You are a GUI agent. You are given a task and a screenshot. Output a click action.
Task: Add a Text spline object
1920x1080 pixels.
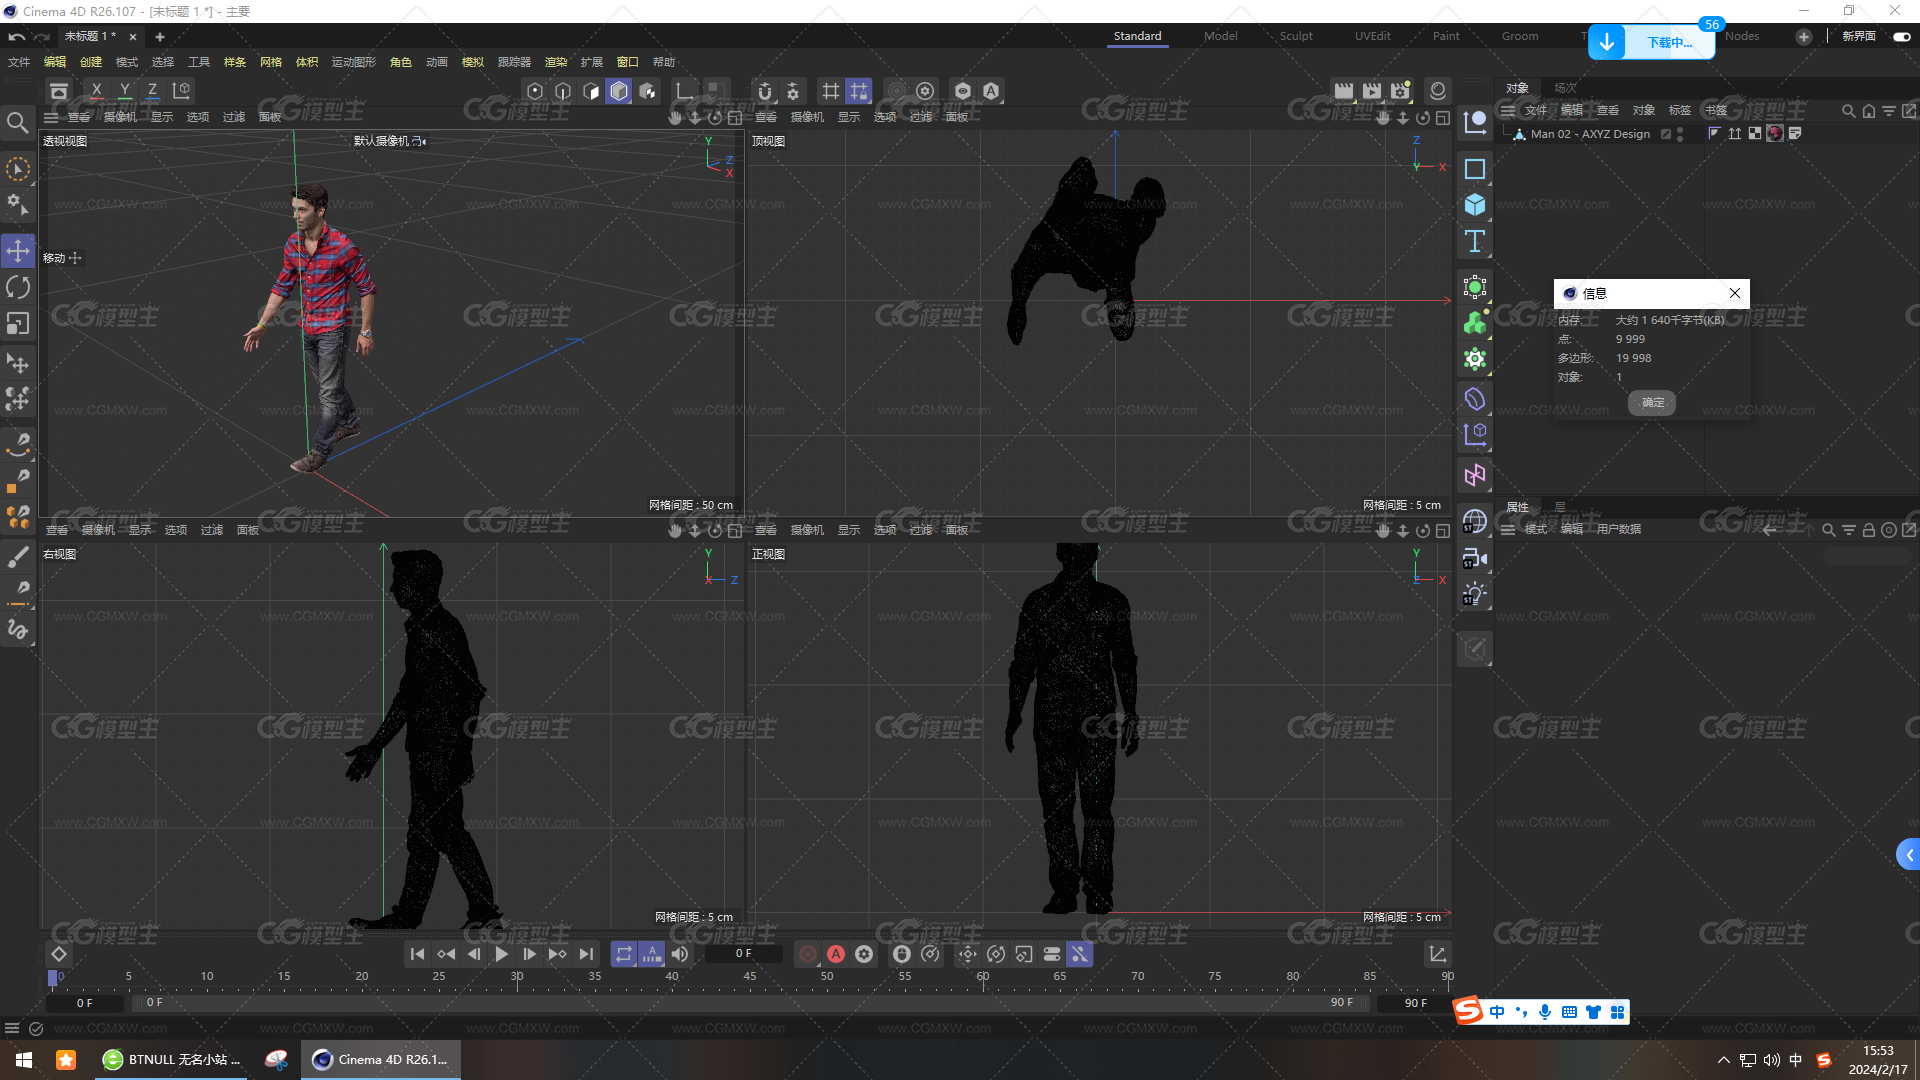tap(1475, 241)
